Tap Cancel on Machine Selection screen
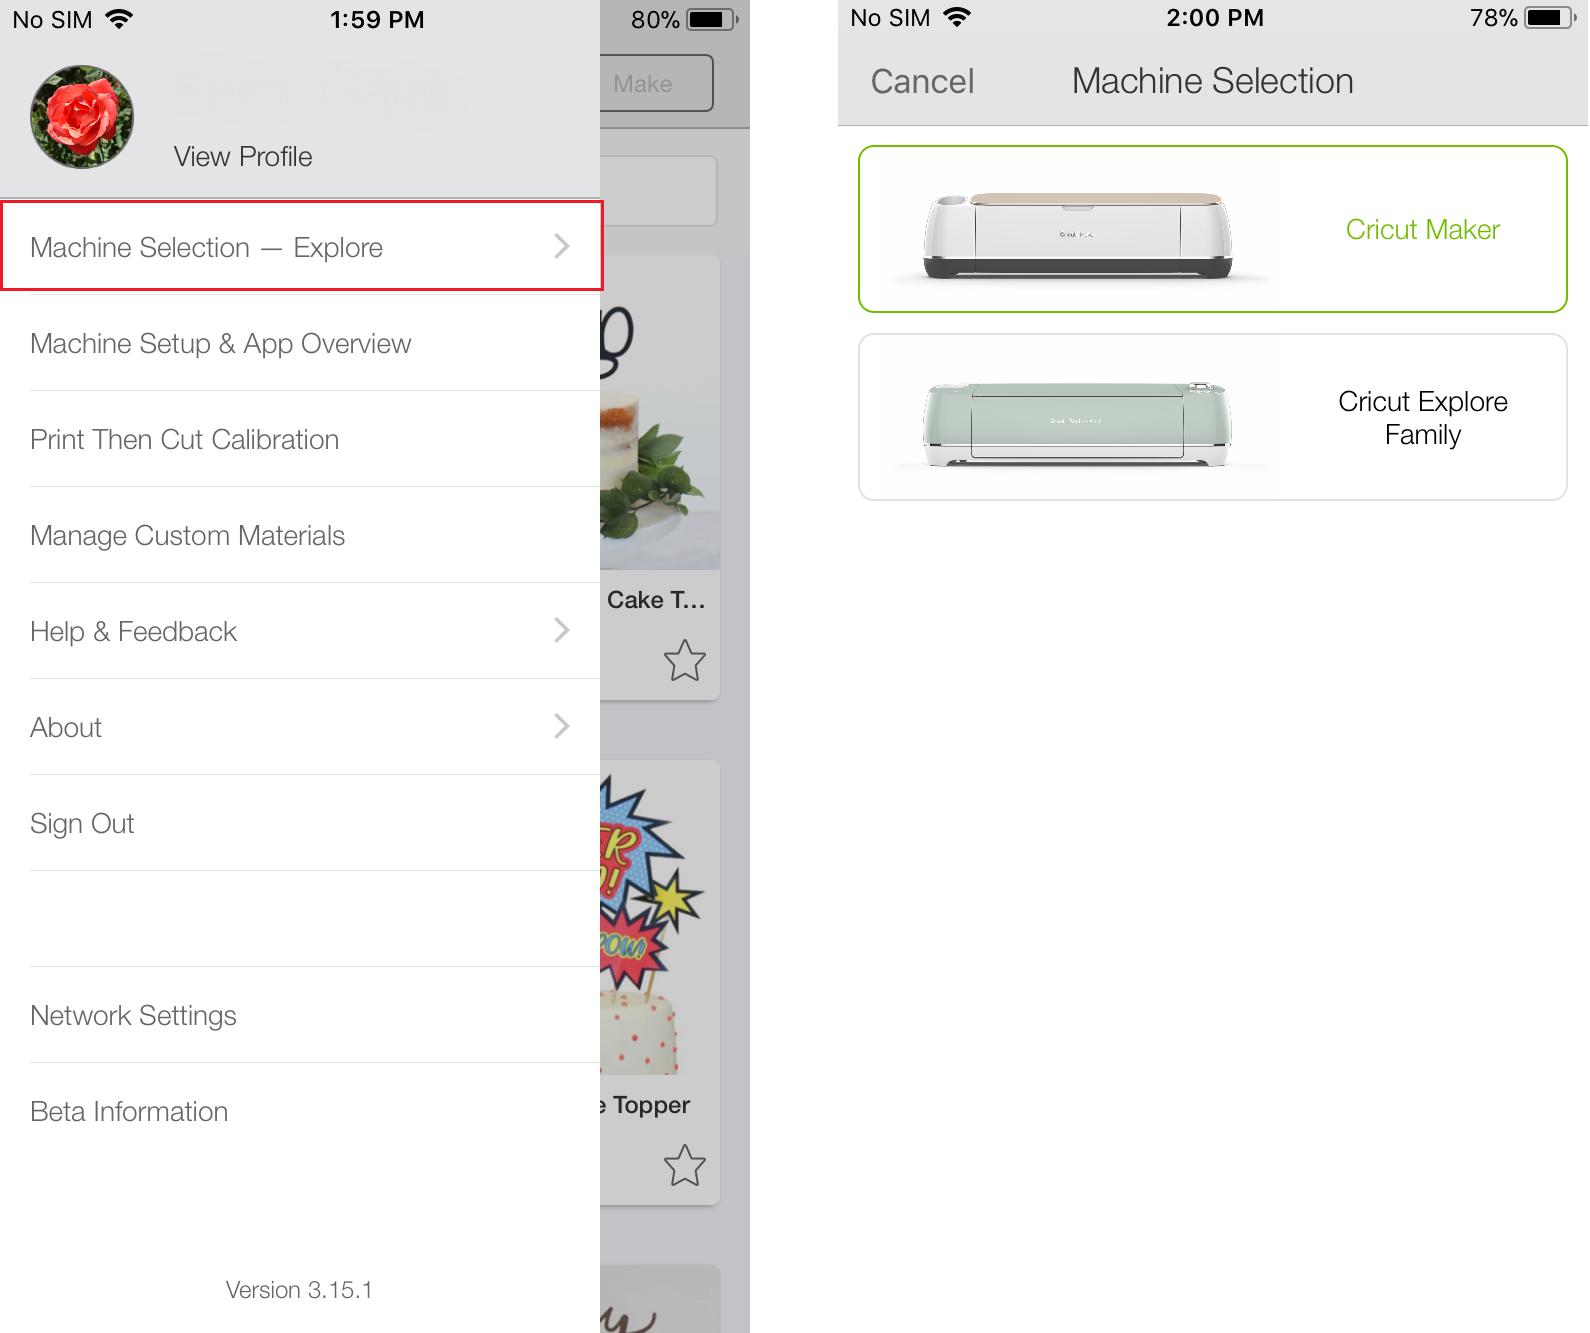The image size is (1590, 1333). coord(922,81)
